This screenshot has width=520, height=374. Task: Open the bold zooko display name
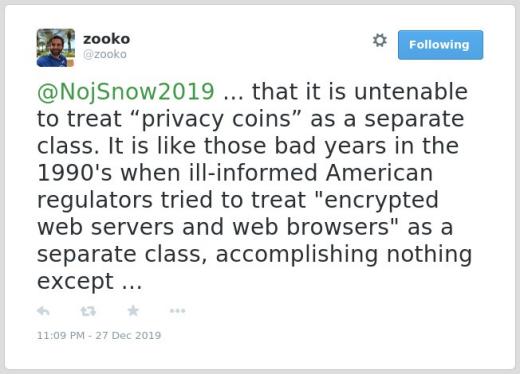[x=106, y=39]
